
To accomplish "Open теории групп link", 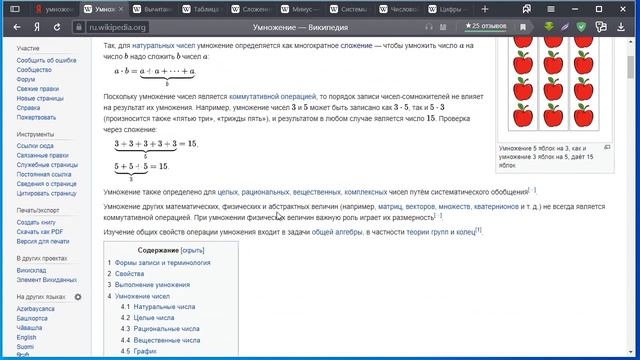I will pos(427,232).
